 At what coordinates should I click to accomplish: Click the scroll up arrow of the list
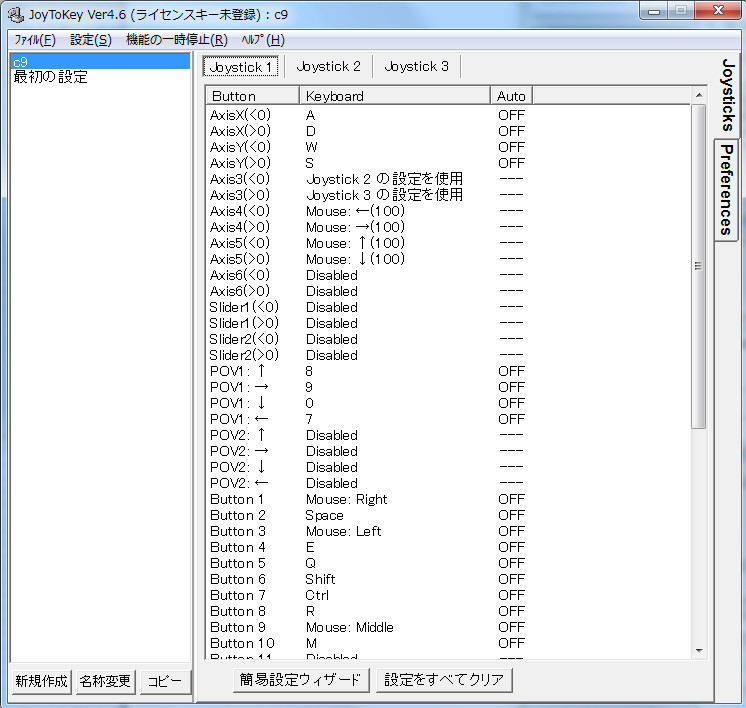tap(698, 96)
